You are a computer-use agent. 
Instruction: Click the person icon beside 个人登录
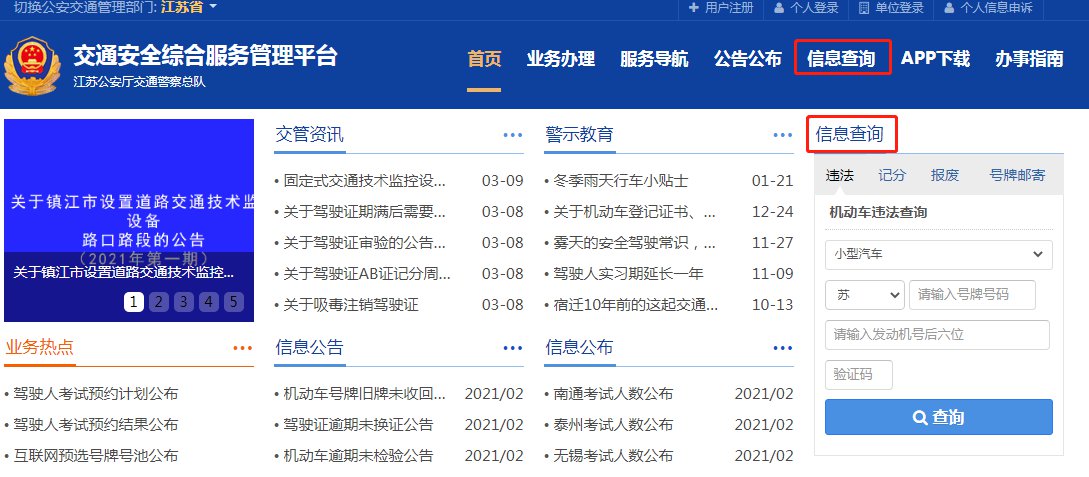[x=779, y=8]
